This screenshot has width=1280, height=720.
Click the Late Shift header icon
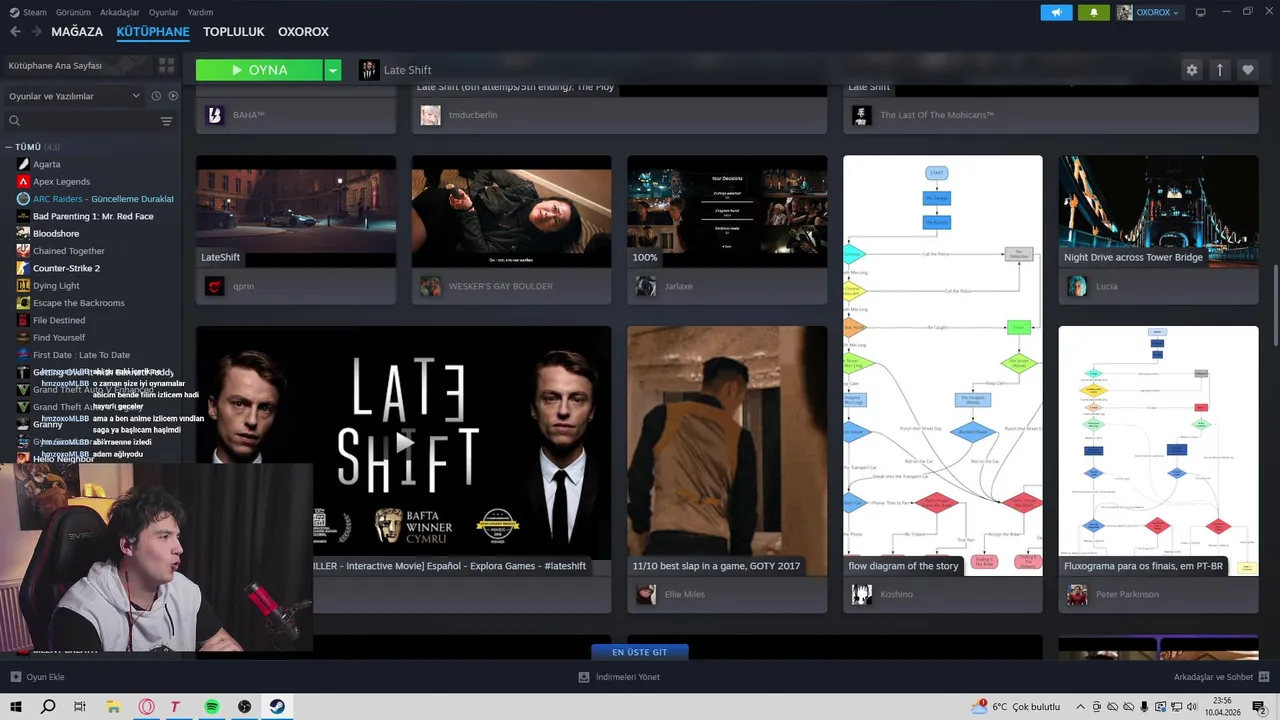[x=369, y=70]
